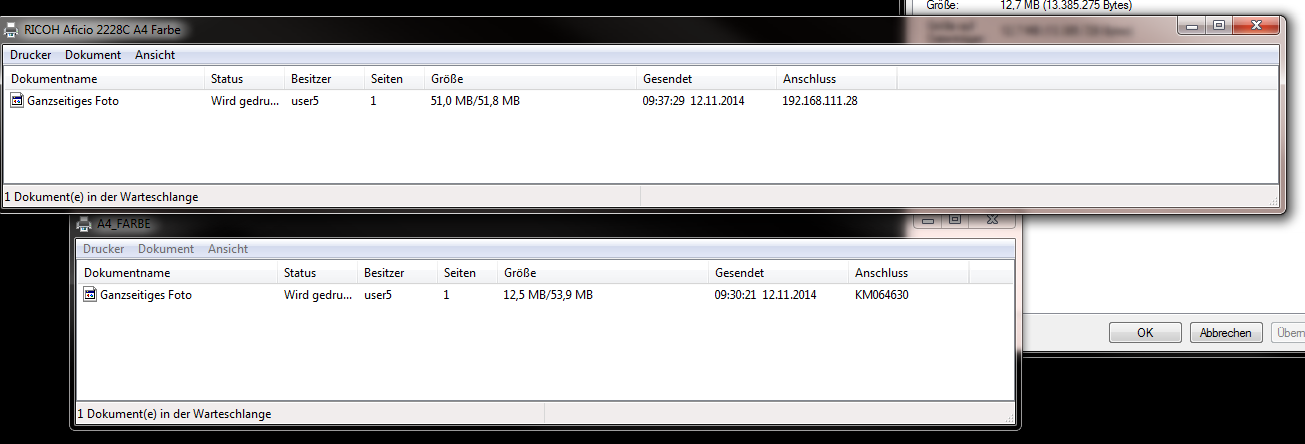Click the OK button in properties dialog
Screen dimensions: 1305x444
1145,333
